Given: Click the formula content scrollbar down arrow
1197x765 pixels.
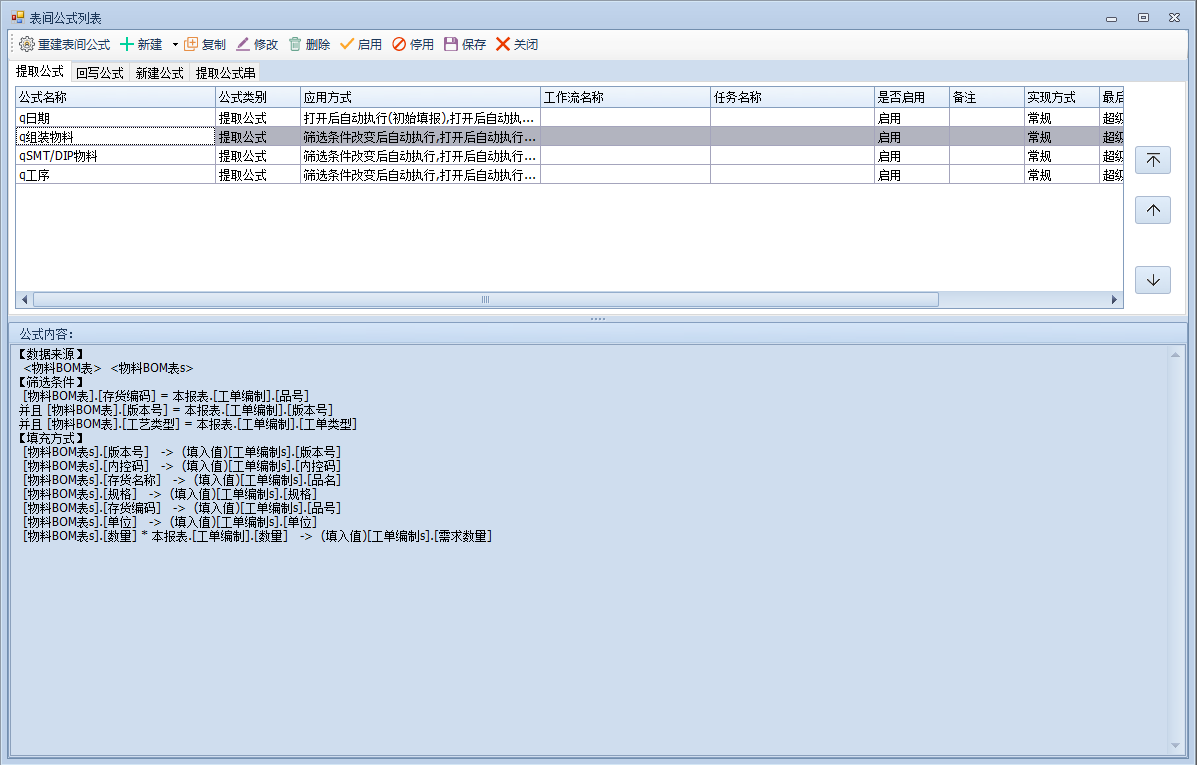Looking at the screenshot, I should tap(1175, 746).
